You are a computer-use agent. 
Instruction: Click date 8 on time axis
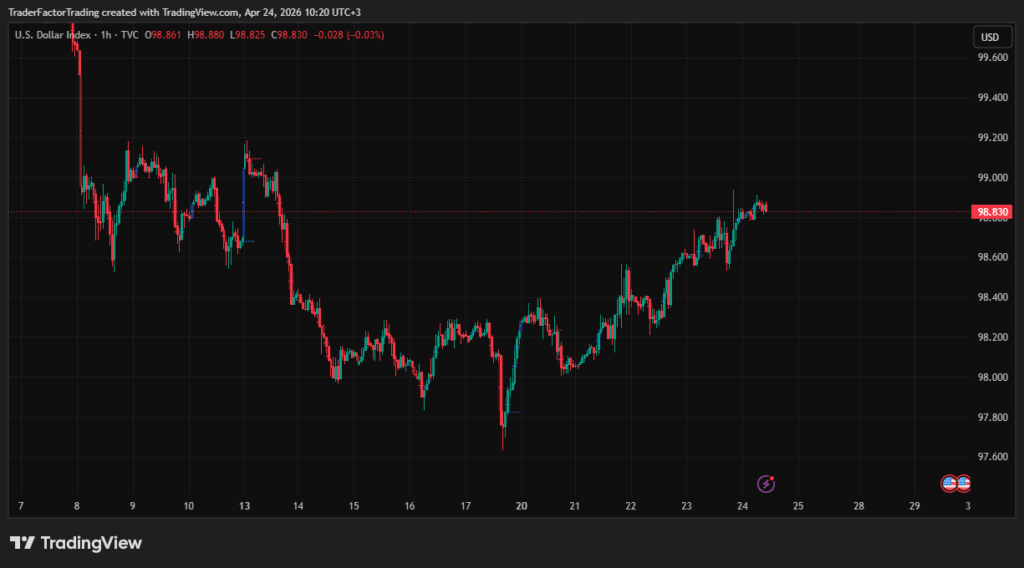click(77, 506)
